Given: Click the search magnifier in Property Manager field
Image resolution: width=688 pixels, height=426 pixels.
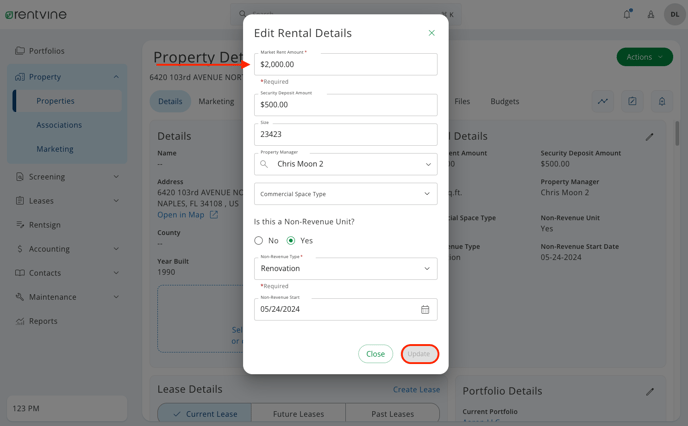Looking at the screenshot, I should point(264,164).
